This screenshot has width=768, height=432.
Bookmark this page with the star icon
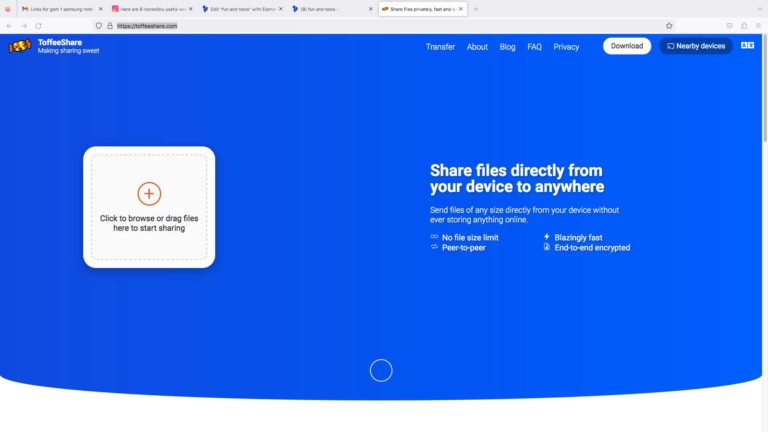[669, 25]
